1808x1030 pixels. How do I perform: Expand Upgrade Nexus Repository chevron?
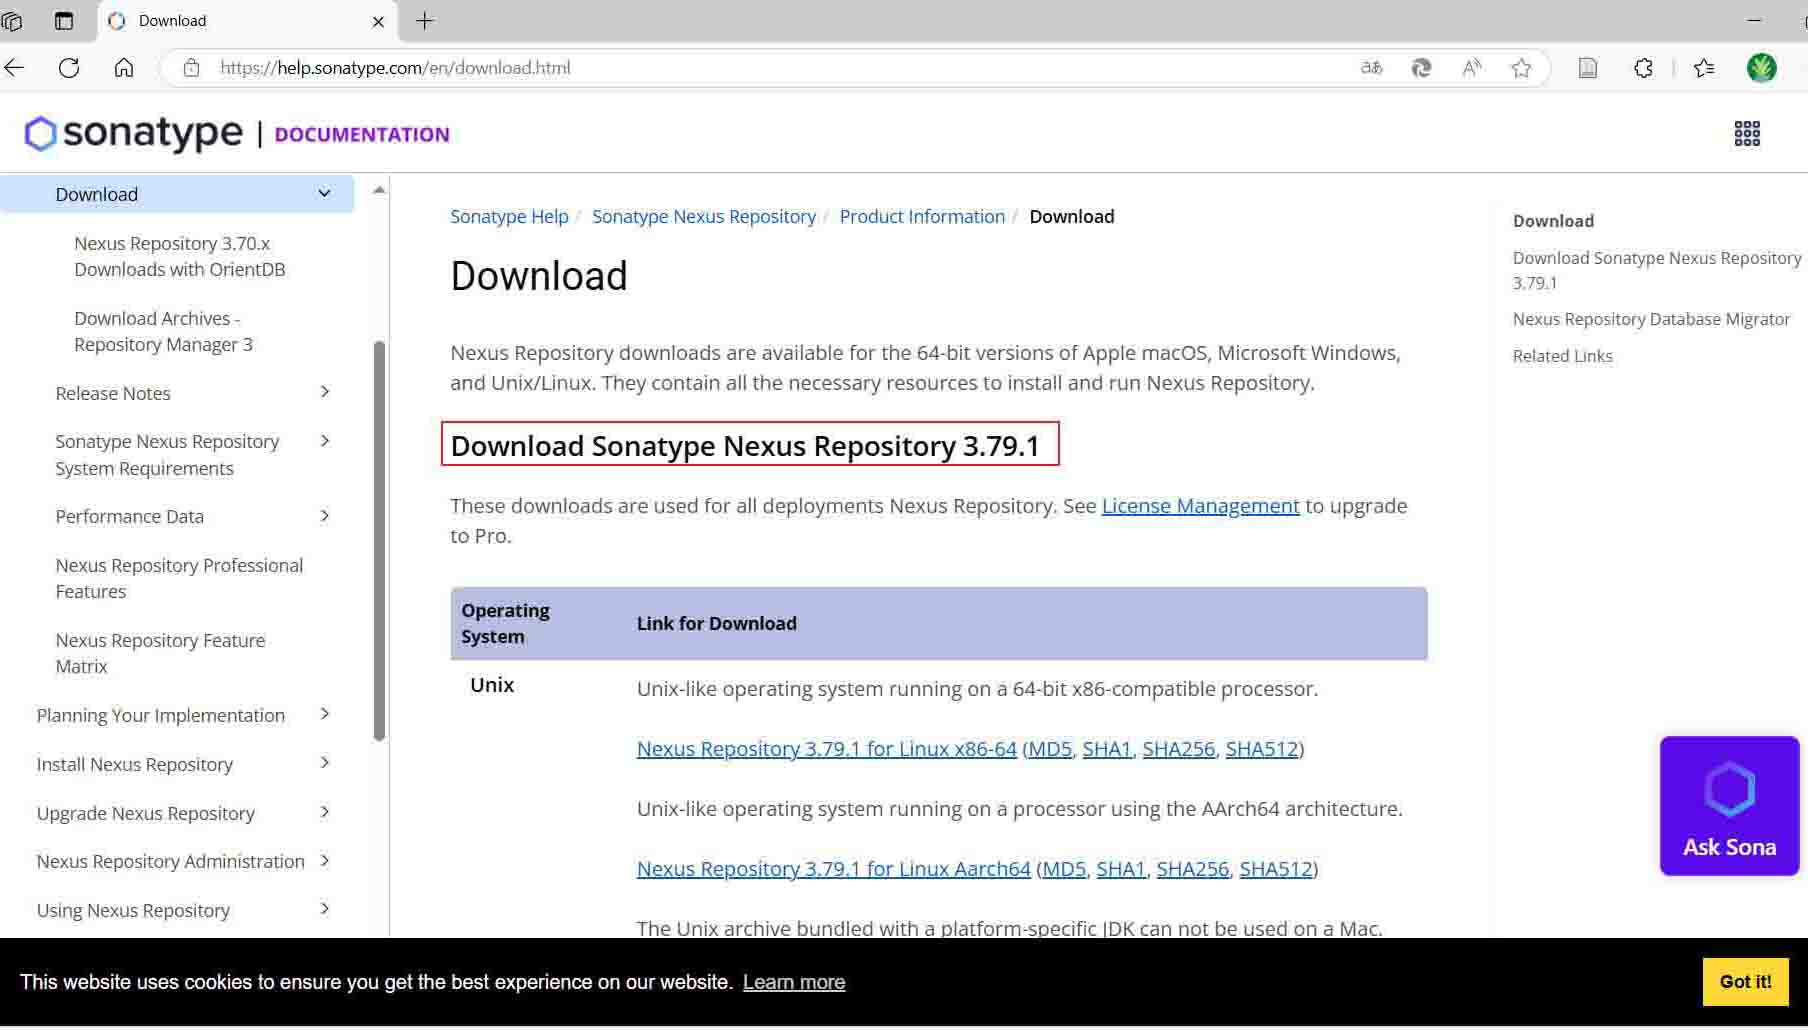[324, 812]
